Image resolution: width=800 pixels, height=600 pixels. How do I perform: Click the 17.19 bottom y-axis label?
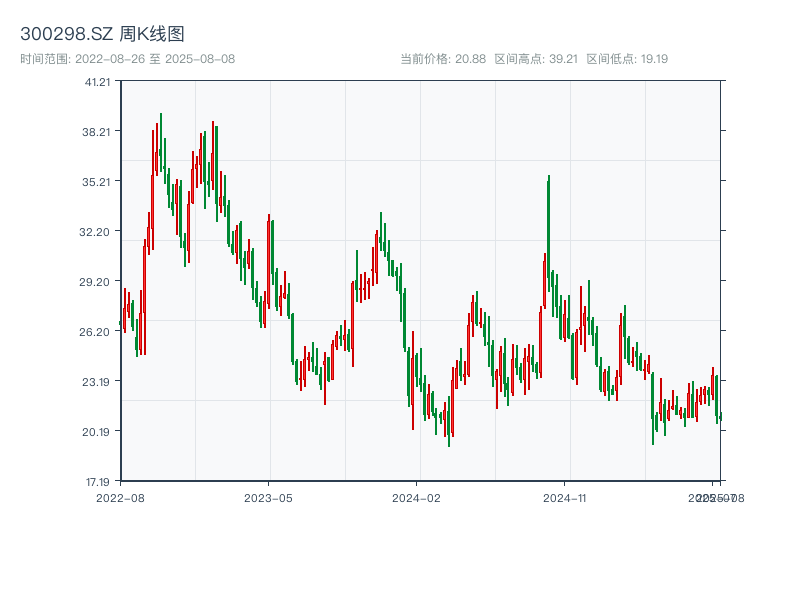coord(98,481)
